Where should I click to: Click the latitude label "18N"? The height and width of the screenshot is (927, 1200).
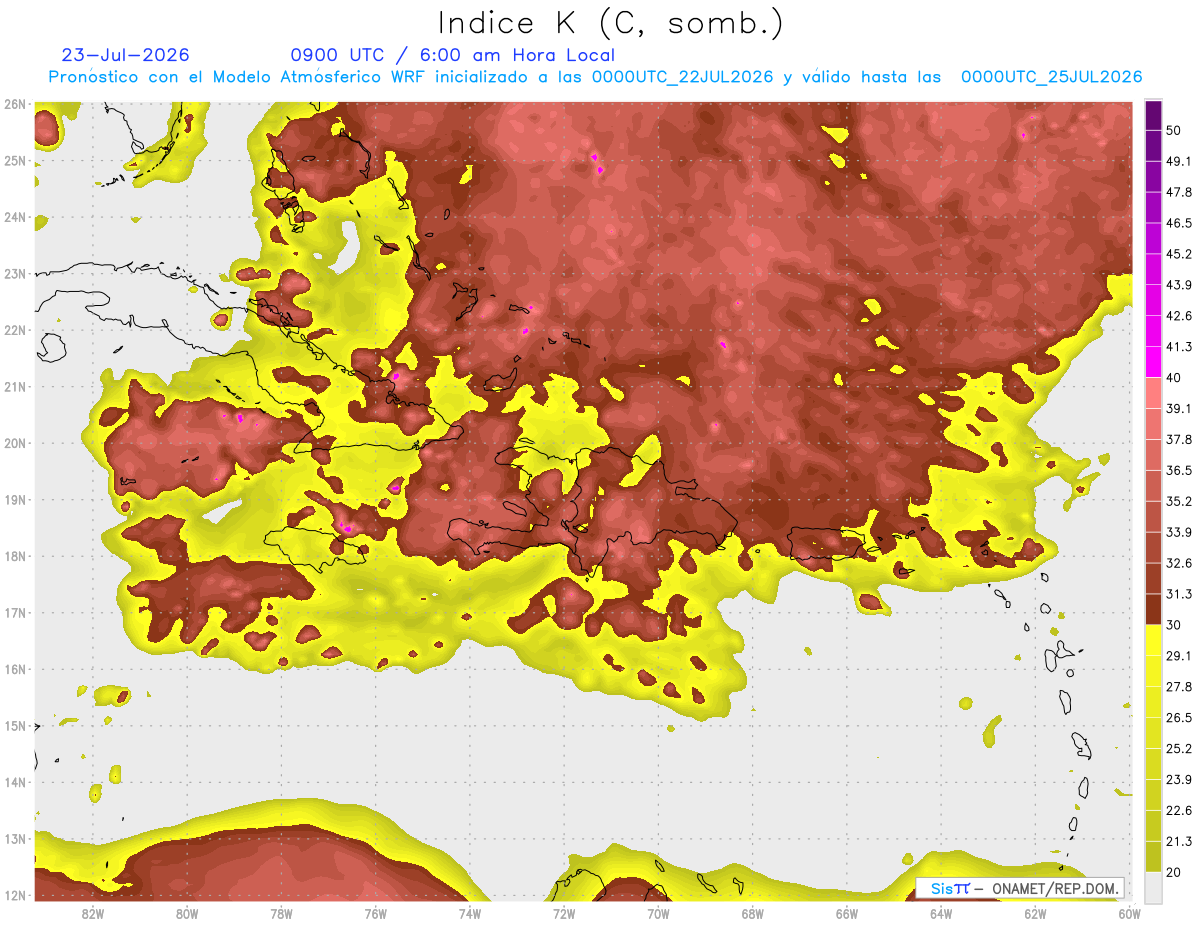tap(14, 556)
